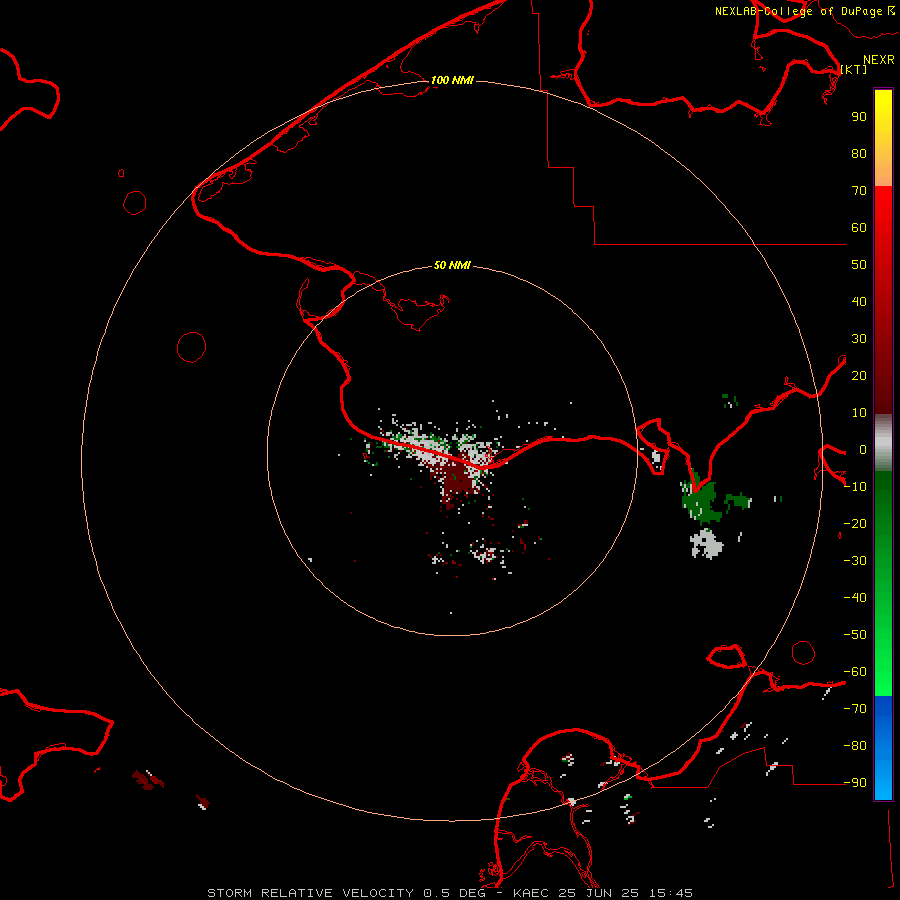Click the -10 value on velocity scale
The width and height of the screenshot is (900, 900).
855,487
